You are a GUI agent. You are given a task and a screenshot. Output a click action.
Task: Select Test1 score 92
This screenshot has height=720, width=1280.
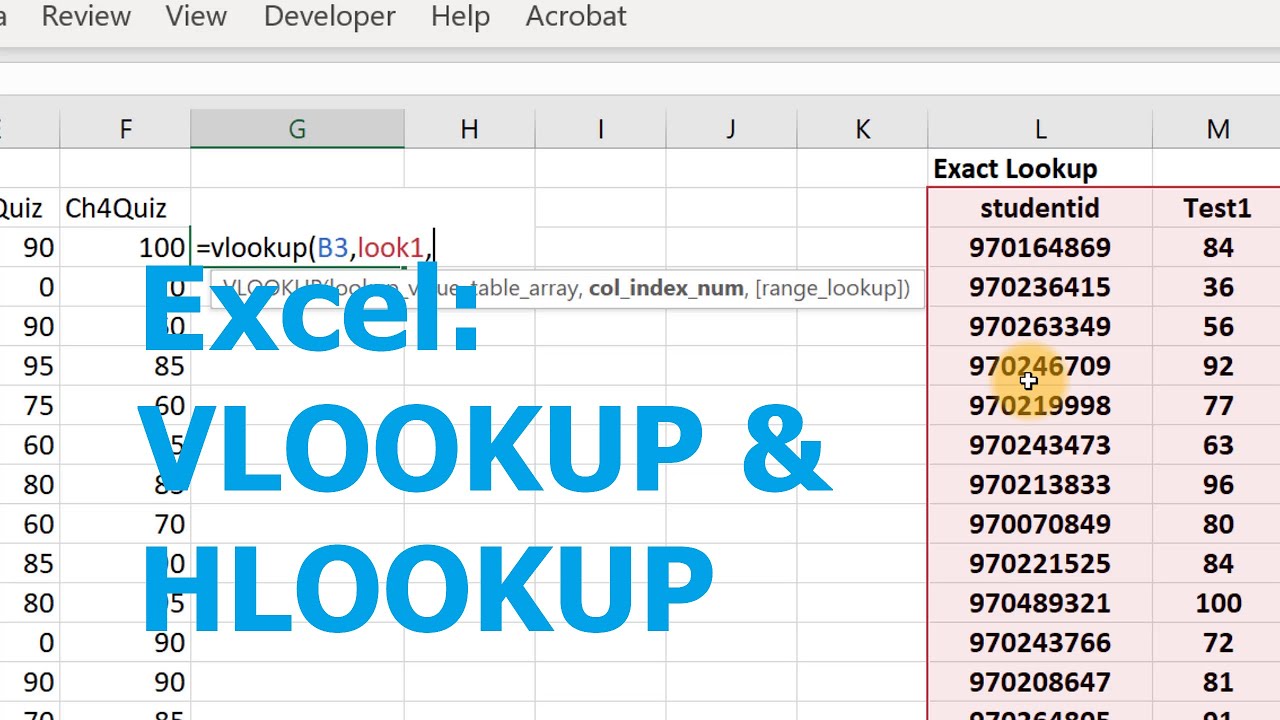point(1217,366)
